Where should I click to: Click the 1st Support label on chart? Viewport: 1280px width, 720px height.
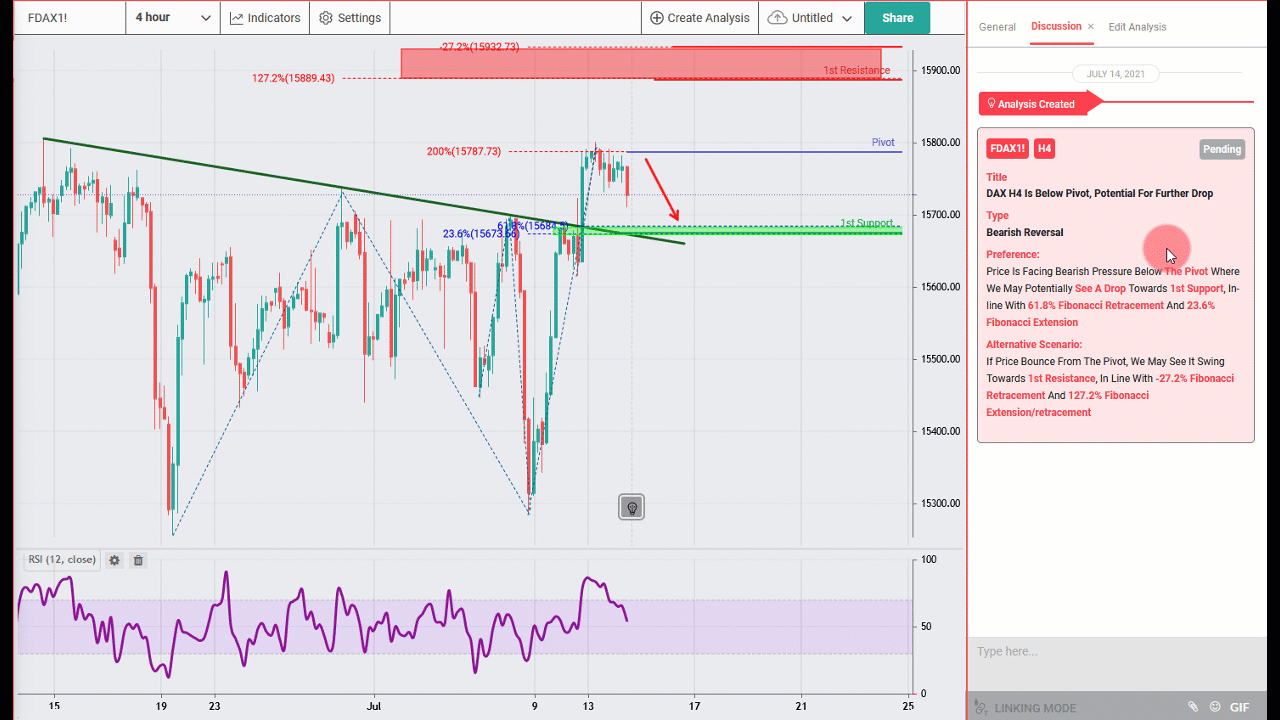[x=866, y=223]
